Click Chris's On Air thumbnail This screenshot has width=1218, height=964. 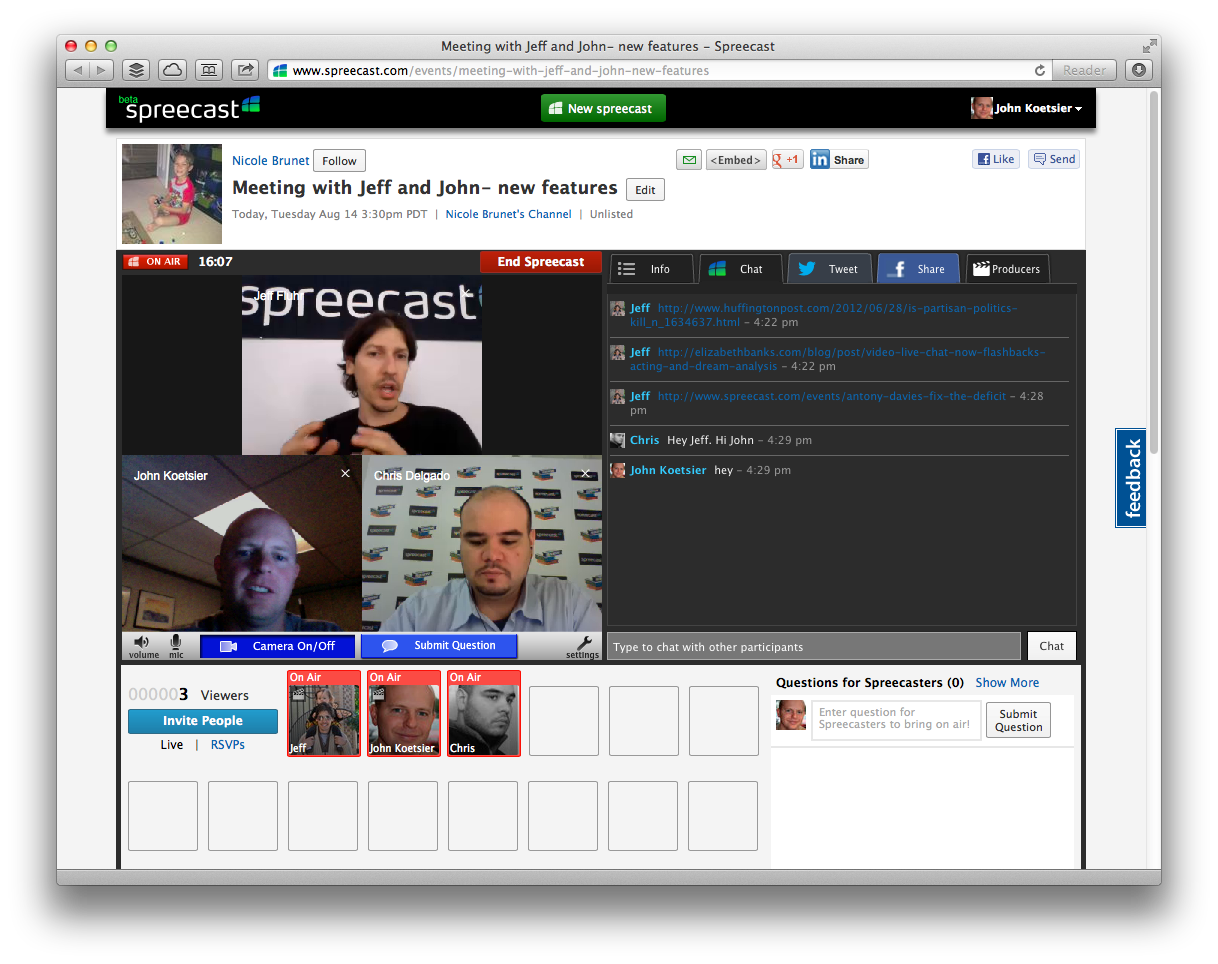(484, 713)
